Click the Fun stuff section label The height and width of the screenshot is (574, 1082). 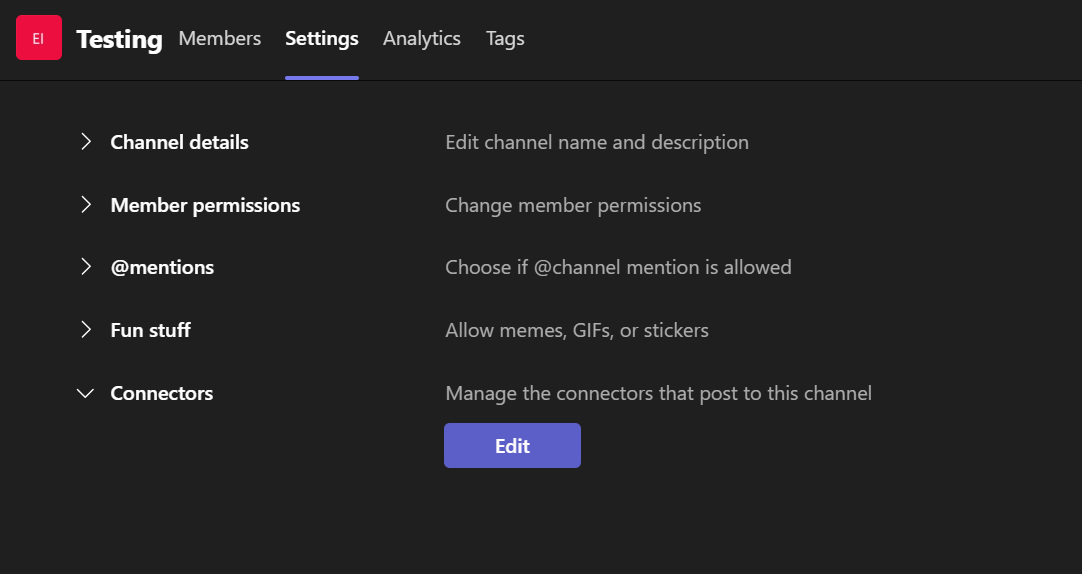click(x=150, y=330)
